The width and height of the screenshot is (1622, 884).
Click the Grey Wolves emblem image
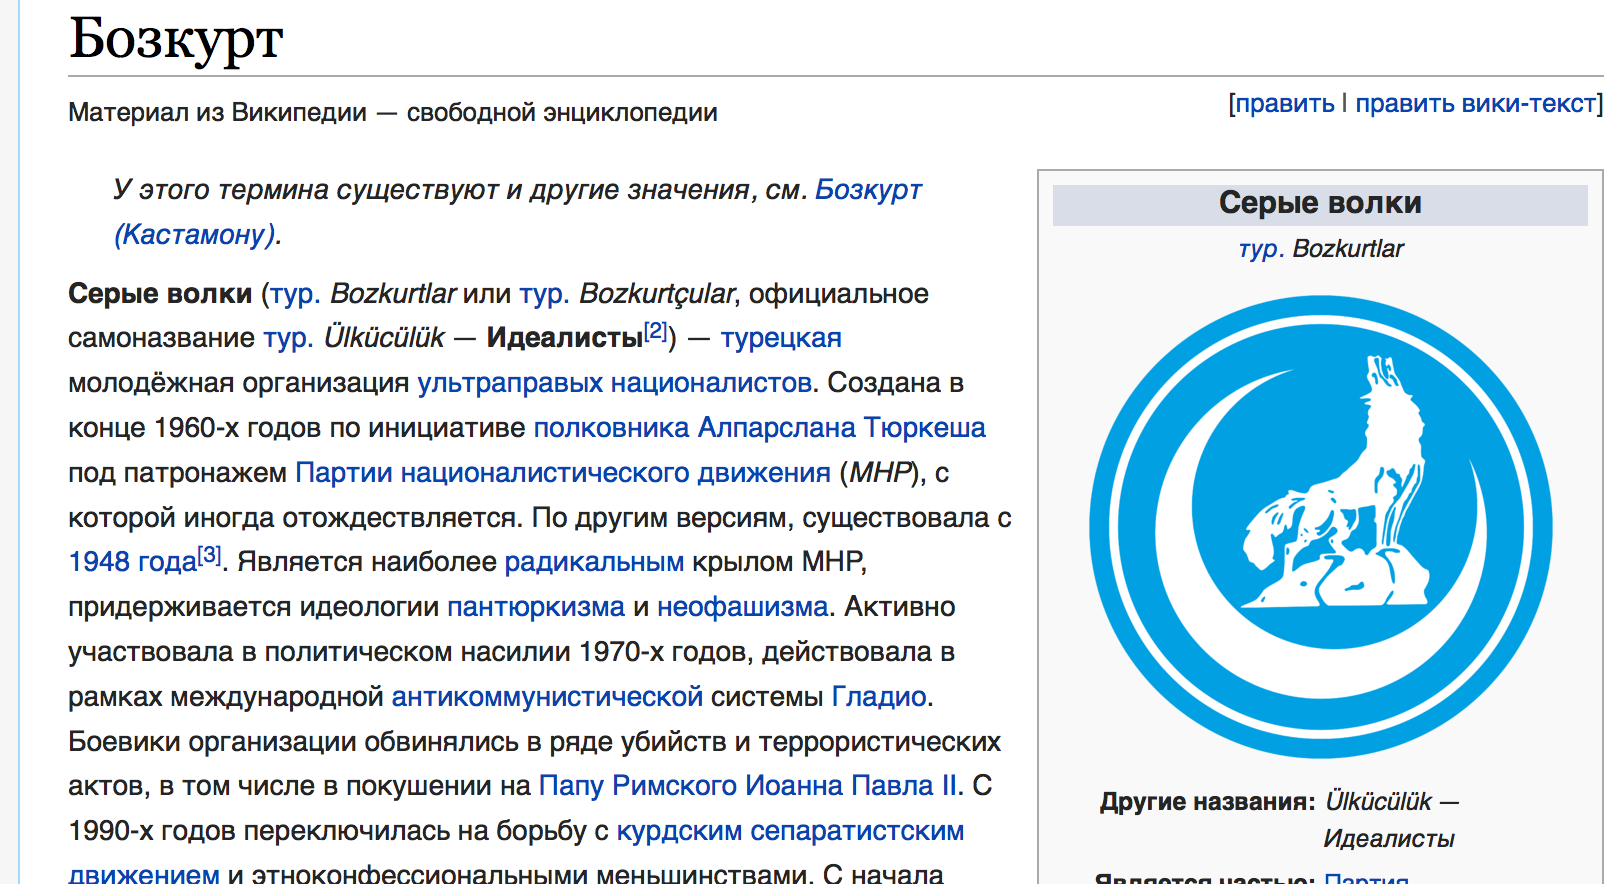pyautogui.click(x=1320, y=527)
